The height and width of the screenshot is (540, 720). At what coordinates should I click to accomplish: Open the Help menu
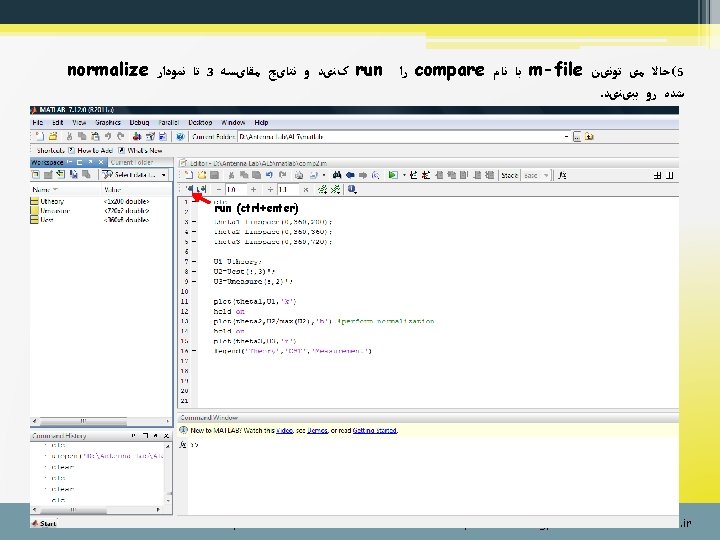point(261,123)
